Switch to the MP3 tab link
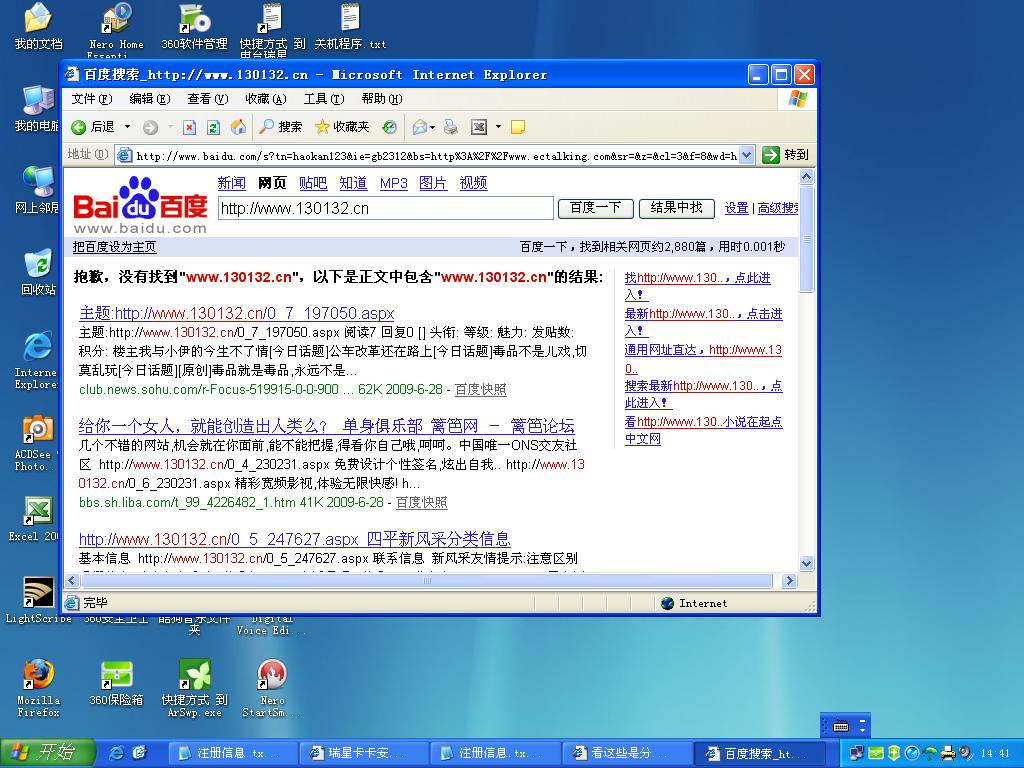 (x=394, y=184)
